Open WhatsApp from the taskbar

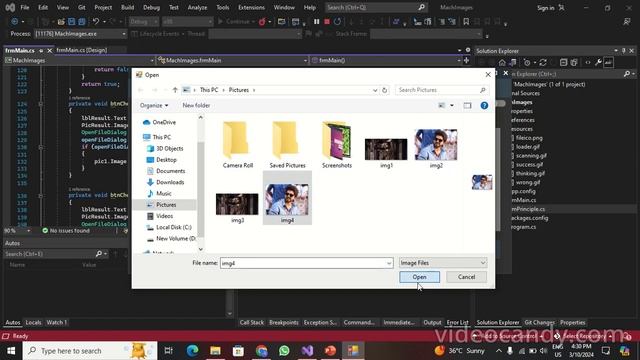tap(284, 351)
